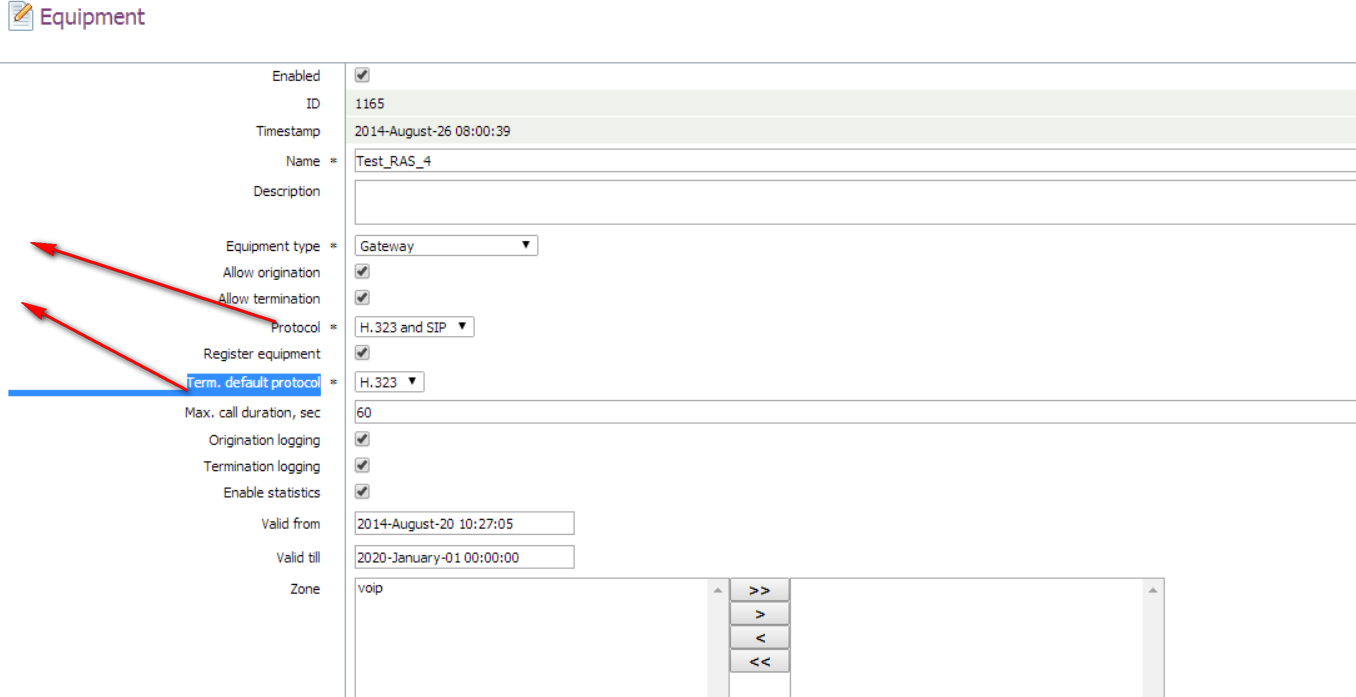The image size is (1356, 697).
Task: Click the Zone label
Action: point(305,589)
